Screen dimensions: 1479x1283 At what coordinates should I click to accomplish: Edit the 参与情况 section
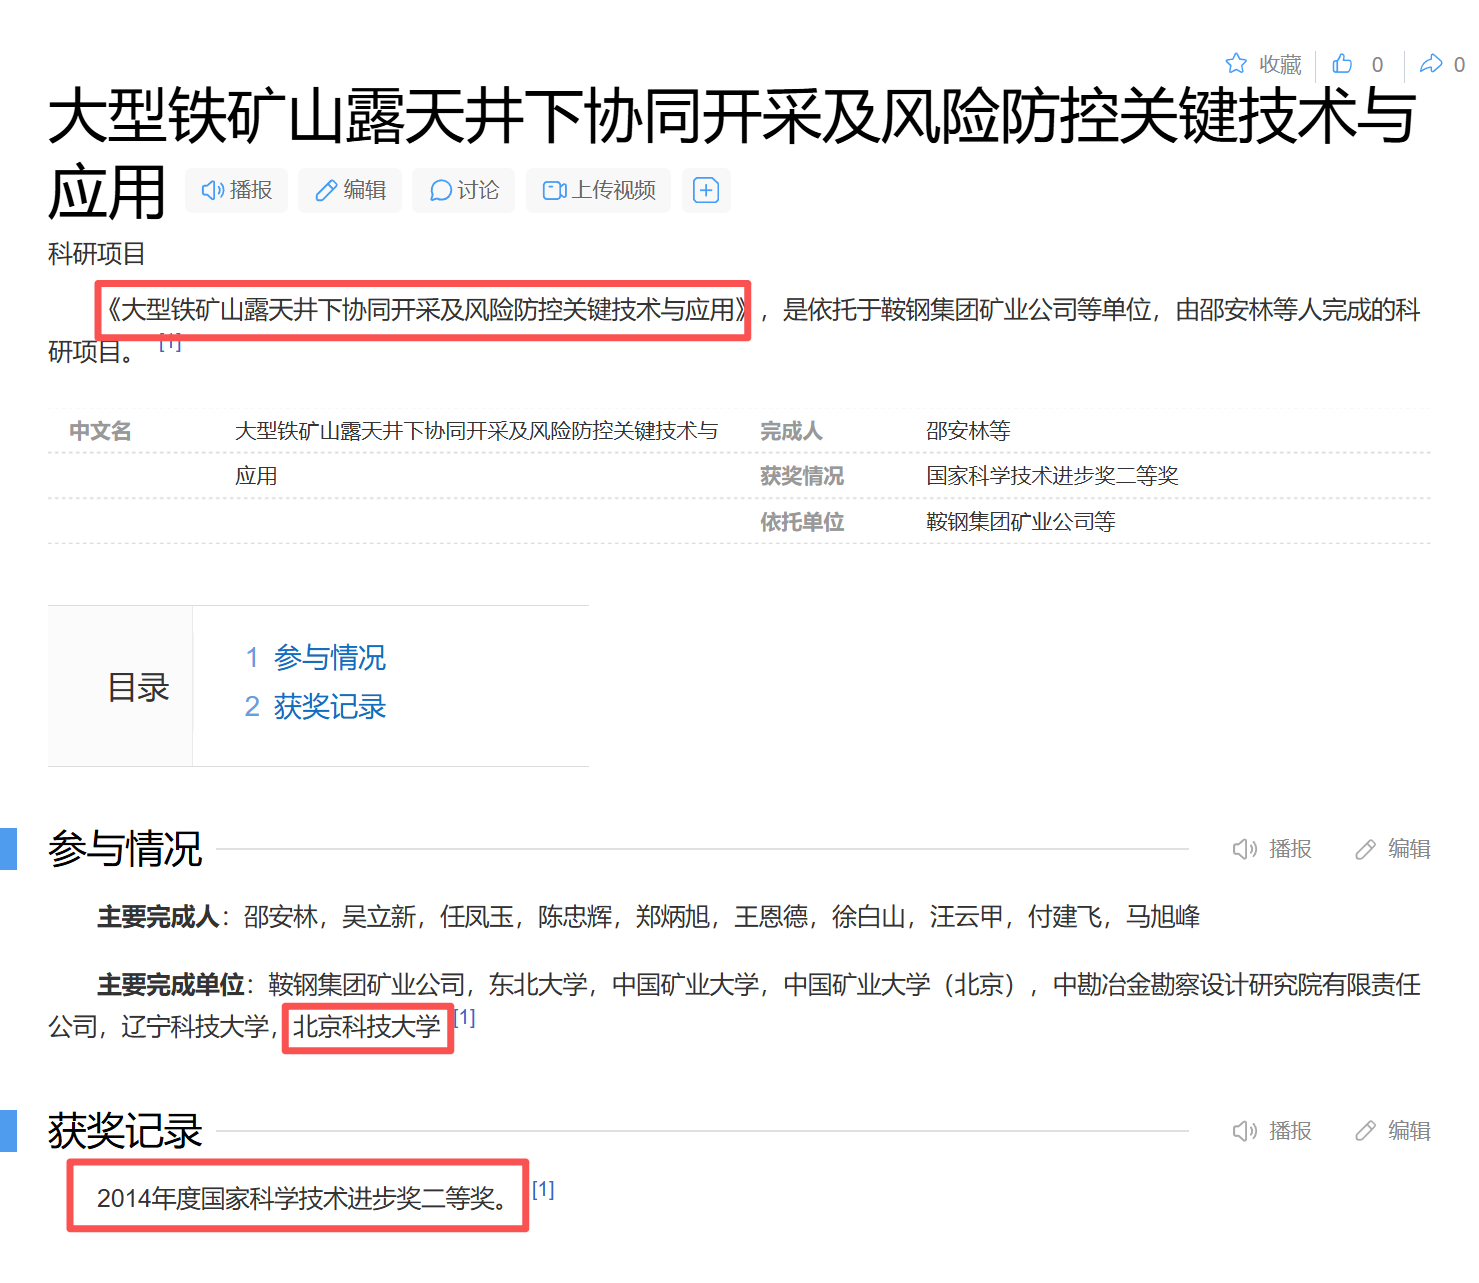coord(1393,849)
